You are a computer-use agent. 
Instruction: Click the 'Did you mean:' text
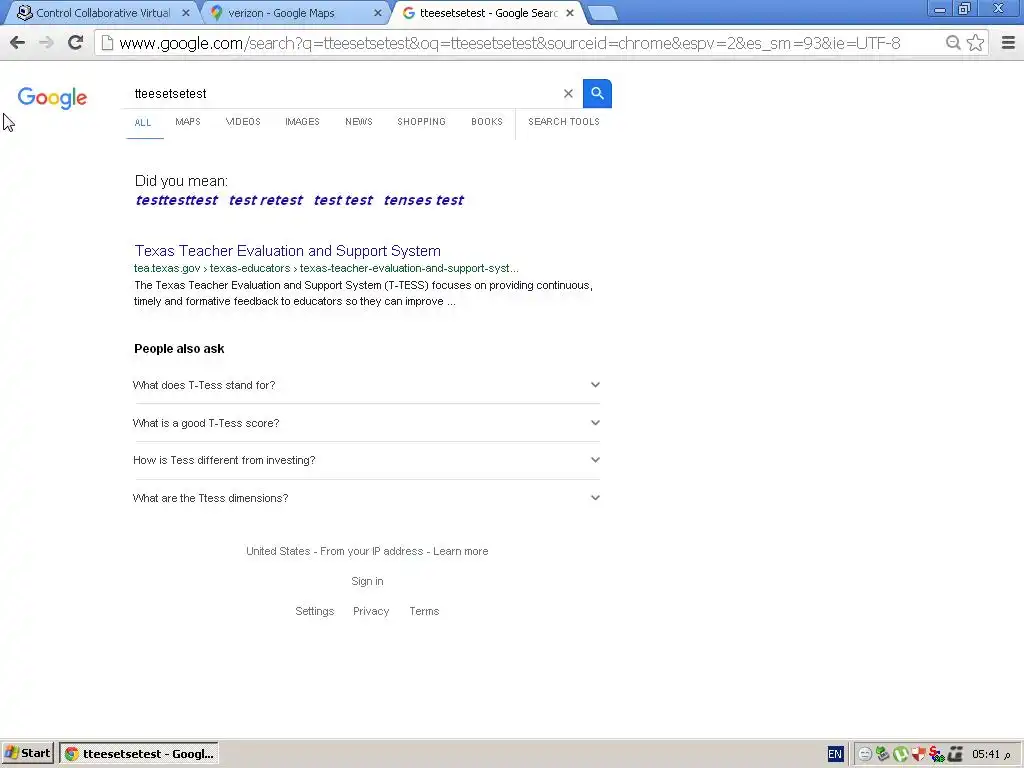tap(182, 181)
